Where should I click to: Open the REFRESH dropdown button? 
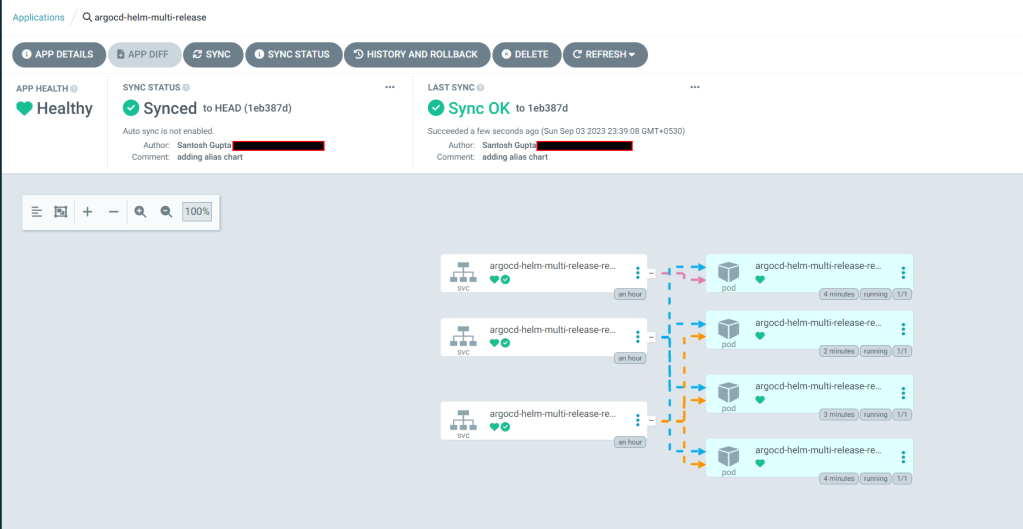605,54
